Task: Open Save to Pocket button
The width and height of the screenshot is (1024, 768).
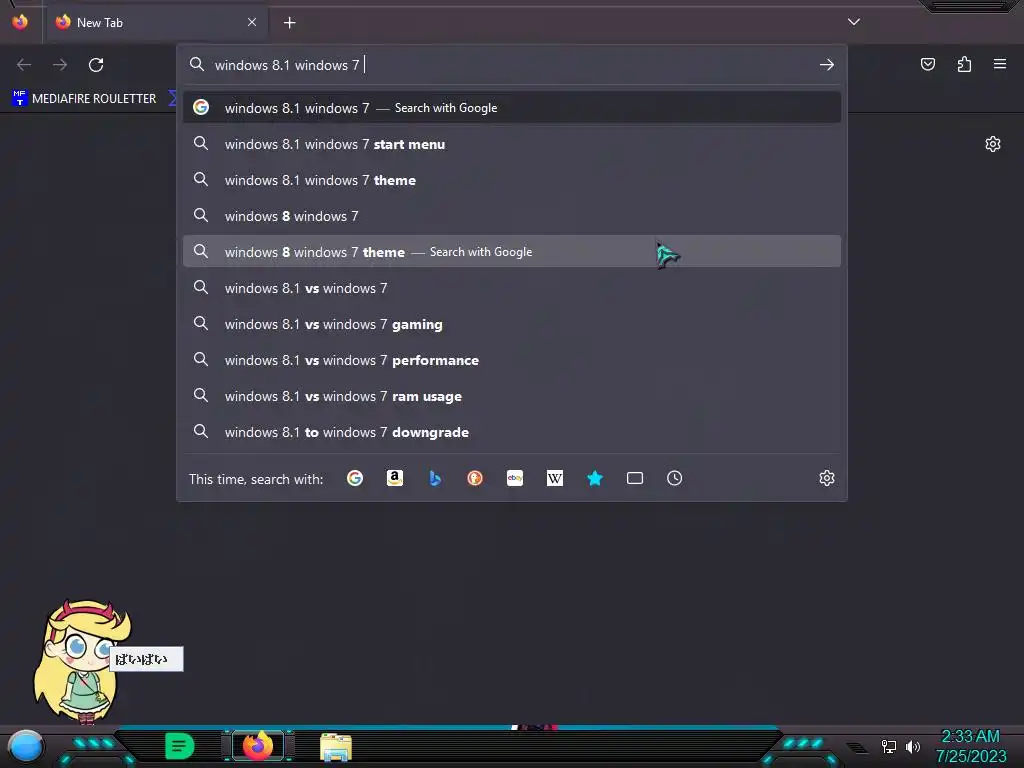Action: tap(928, 64)
